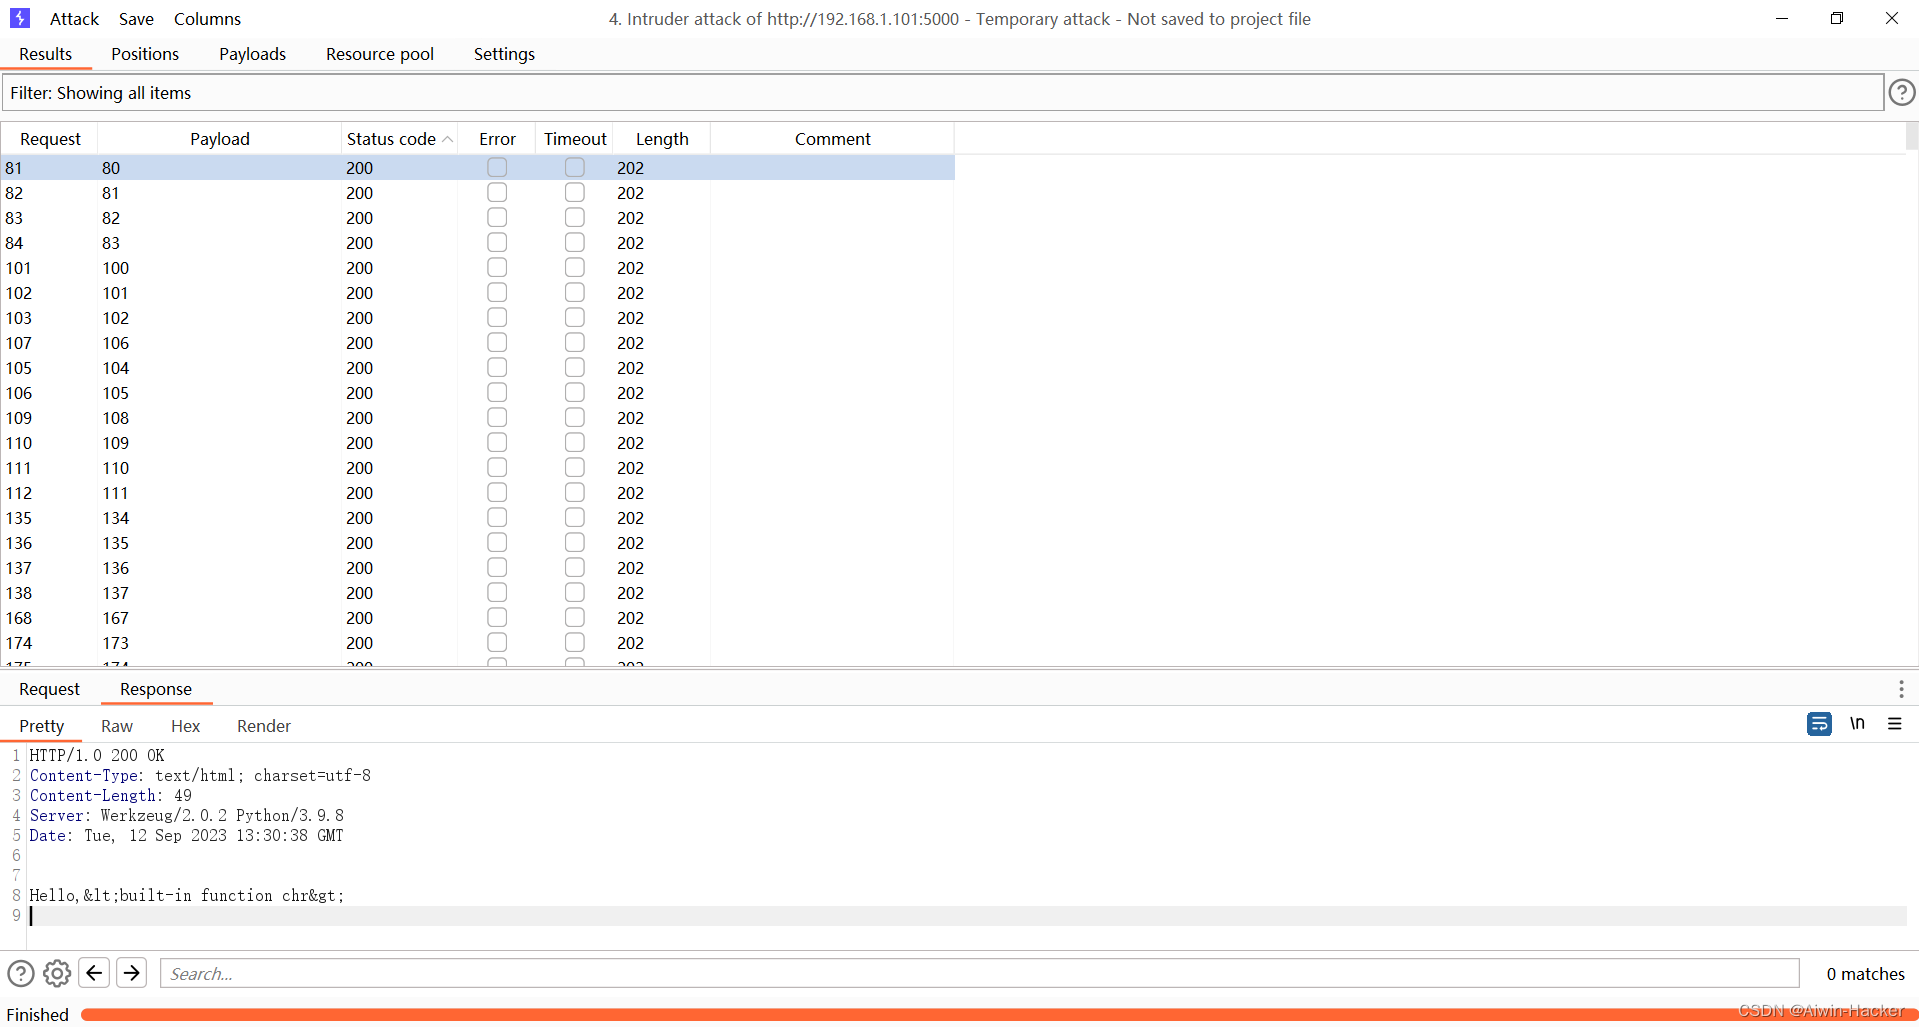Sort by Request column header
This screenshot has width=1920, height=1027.
click(50, 139)
